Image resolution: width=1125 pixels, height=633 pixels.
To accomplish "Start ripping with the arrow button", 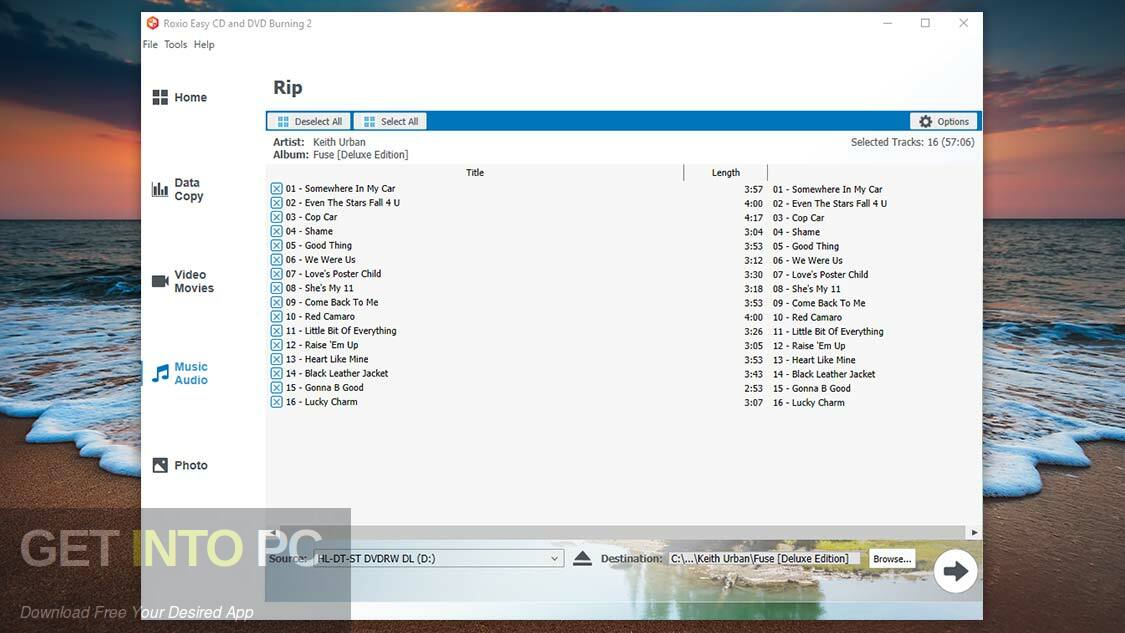I will tap(955, 571).
